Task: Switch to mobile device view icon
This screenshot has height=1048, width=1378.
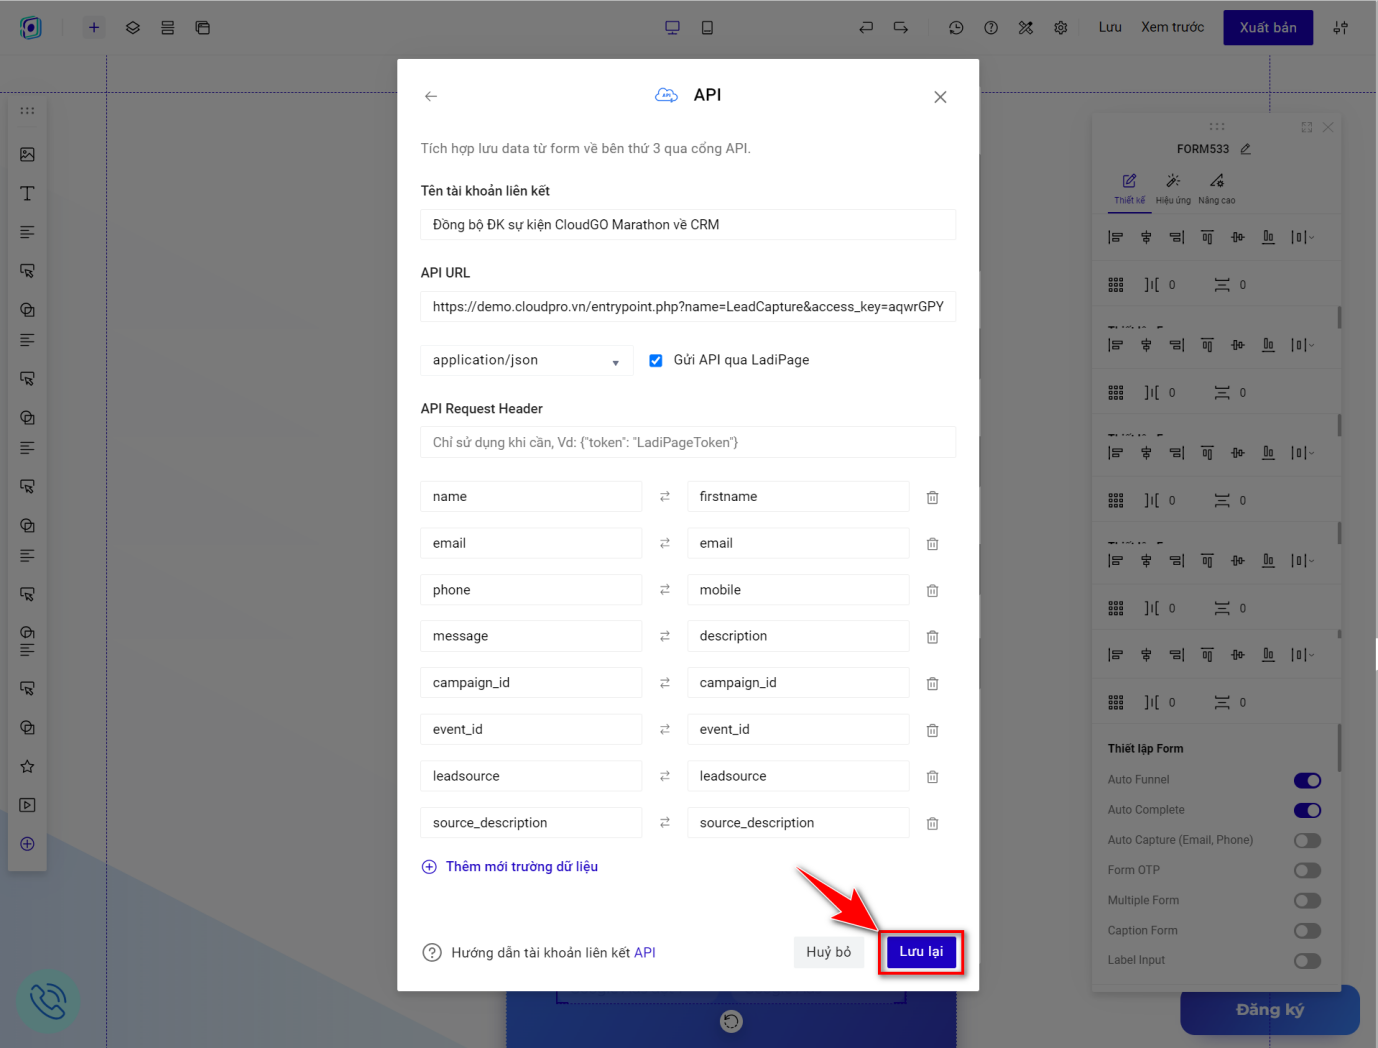Action: pyautogui.click(x=707, y=28)
